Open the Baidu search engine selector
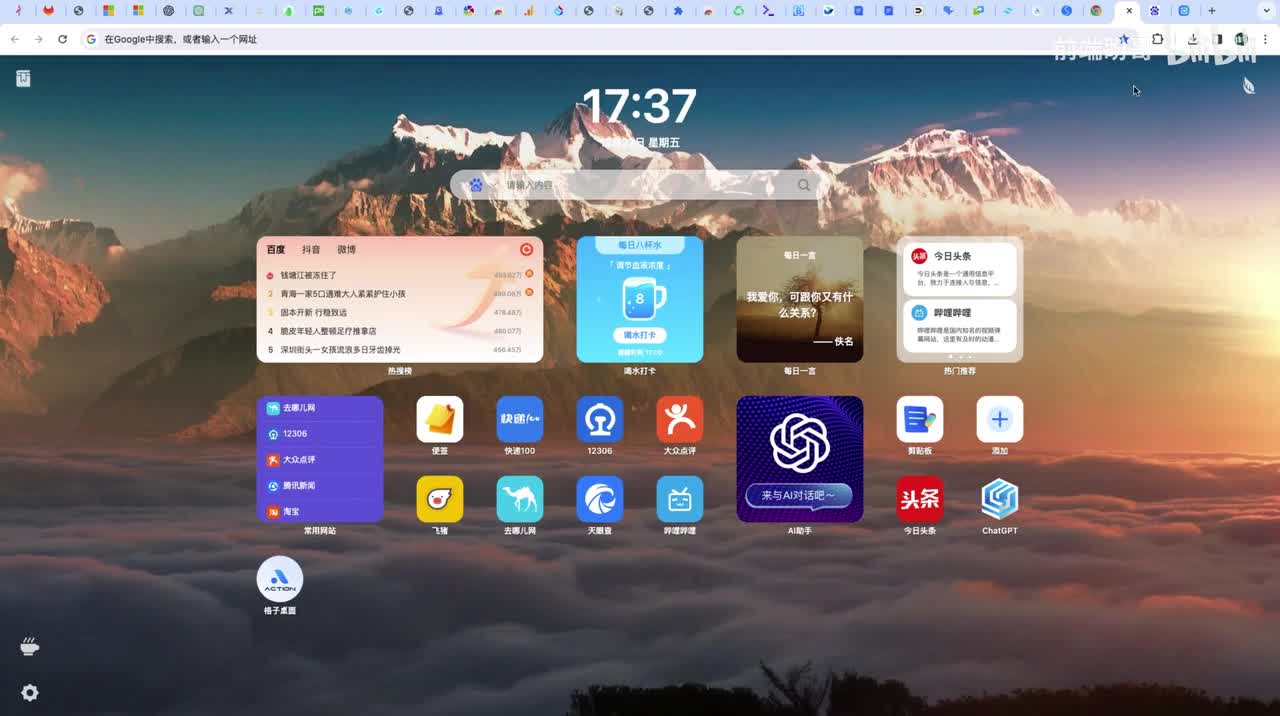The image size is (1280, 716). point(476,185)
